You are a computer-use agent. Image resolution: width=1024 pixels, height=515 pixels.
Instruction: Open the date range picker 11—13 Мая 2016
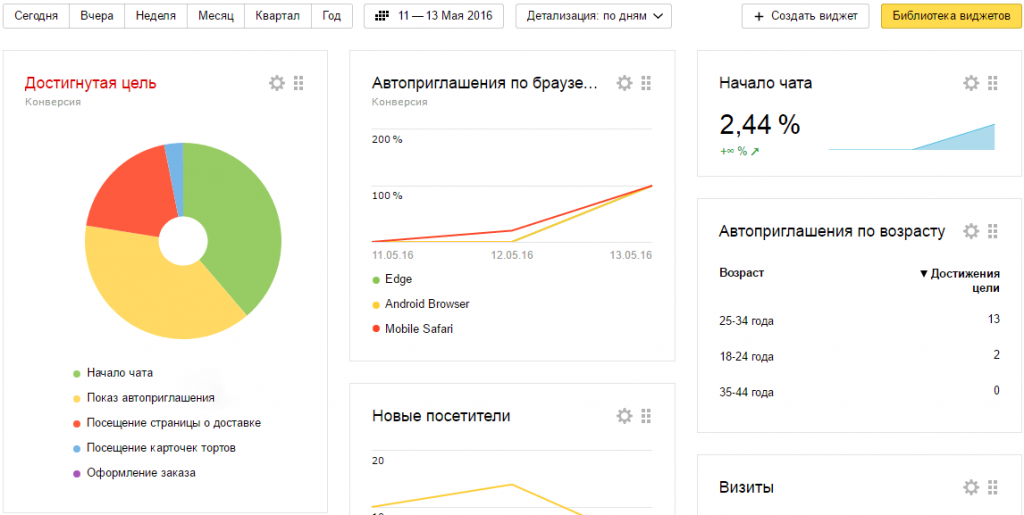(x=435, y=16)
